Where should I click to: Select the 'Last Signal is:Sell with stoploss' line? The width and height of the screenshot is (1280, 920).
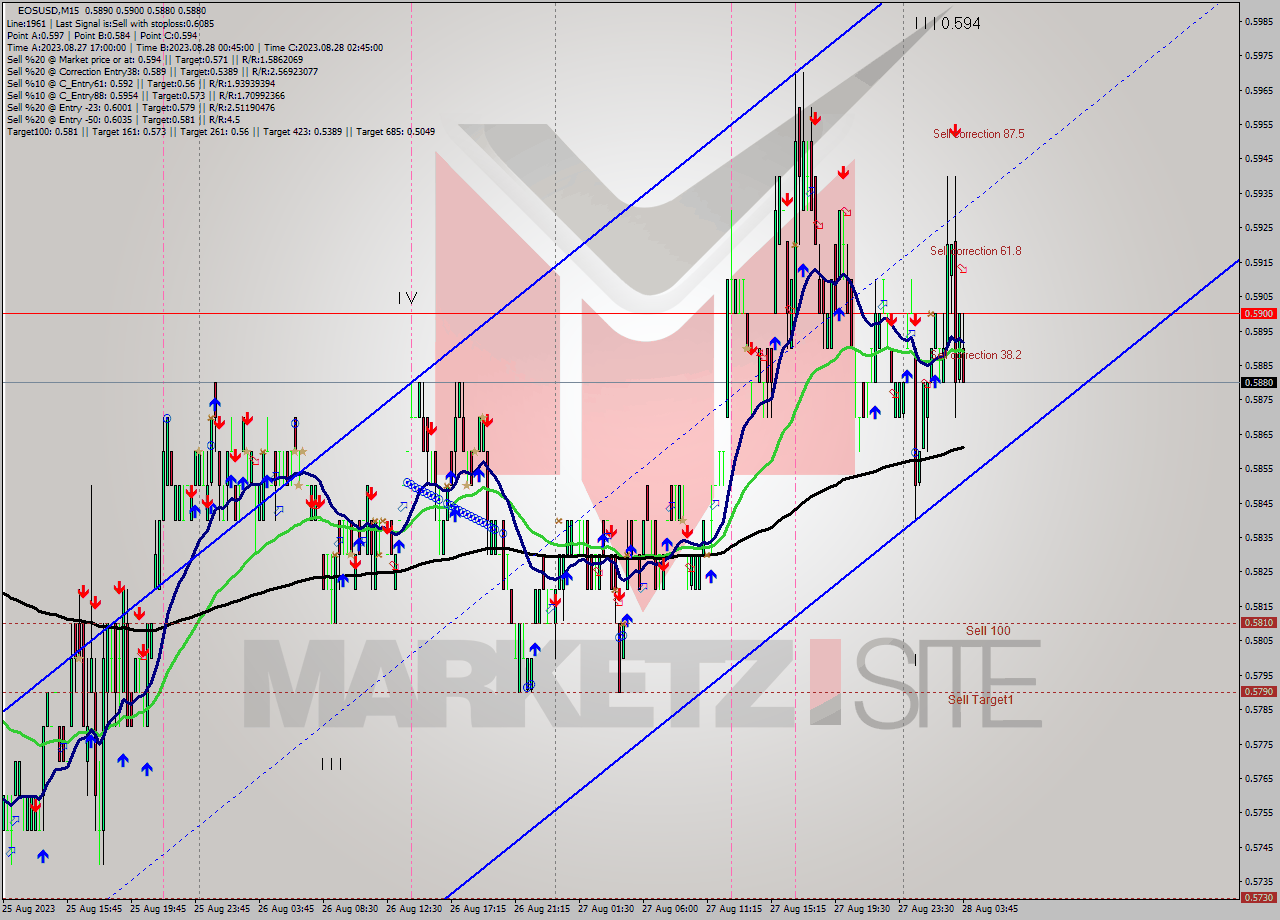[x=109, y=23]
